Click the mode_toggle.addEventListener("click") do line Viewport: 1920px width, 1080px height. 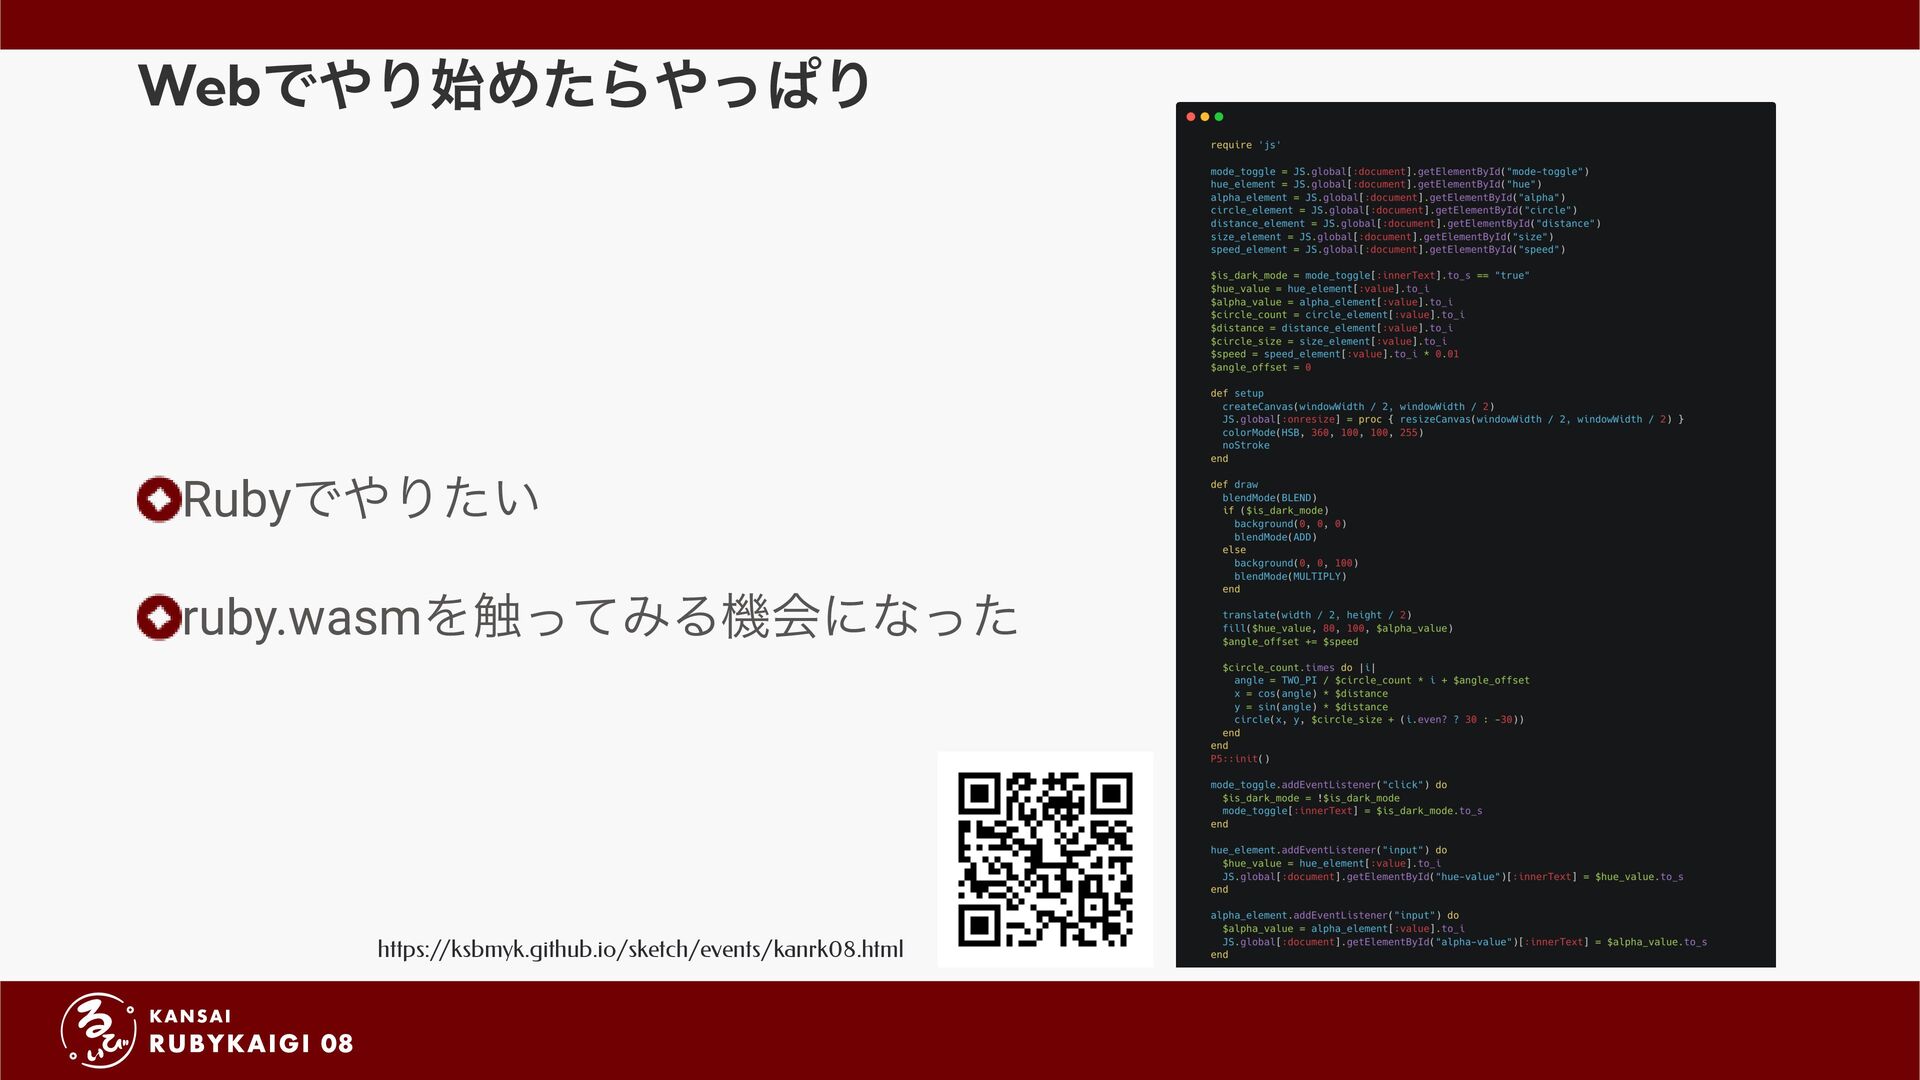click(x=1328, y=785)
